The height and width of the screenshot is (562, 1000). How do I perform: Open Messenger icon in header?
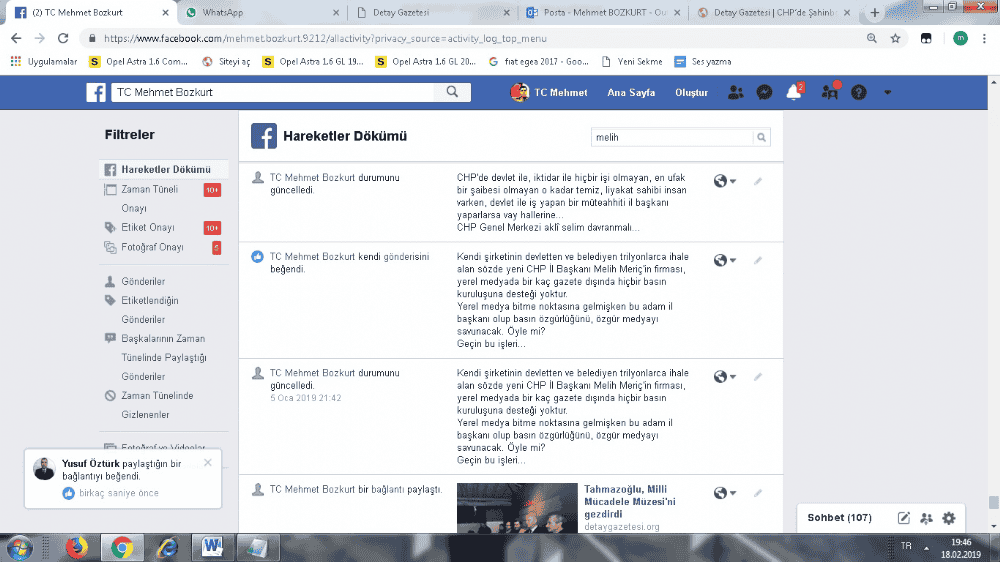764,92
